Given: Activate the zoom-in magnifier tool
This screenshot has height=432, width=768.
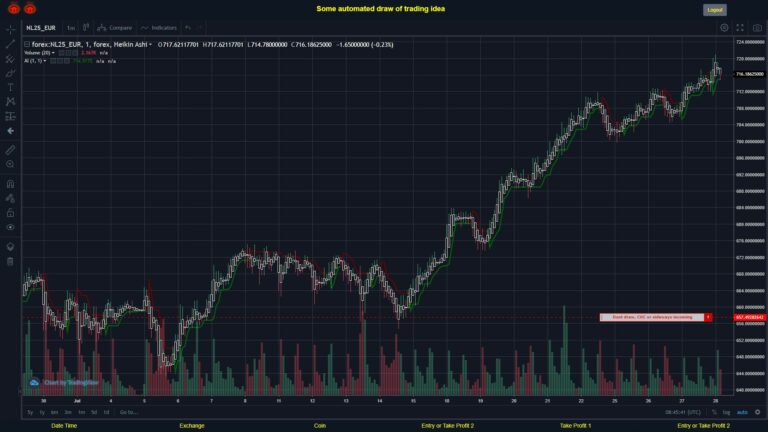Looking at the screenshot, I should point(10,165).
